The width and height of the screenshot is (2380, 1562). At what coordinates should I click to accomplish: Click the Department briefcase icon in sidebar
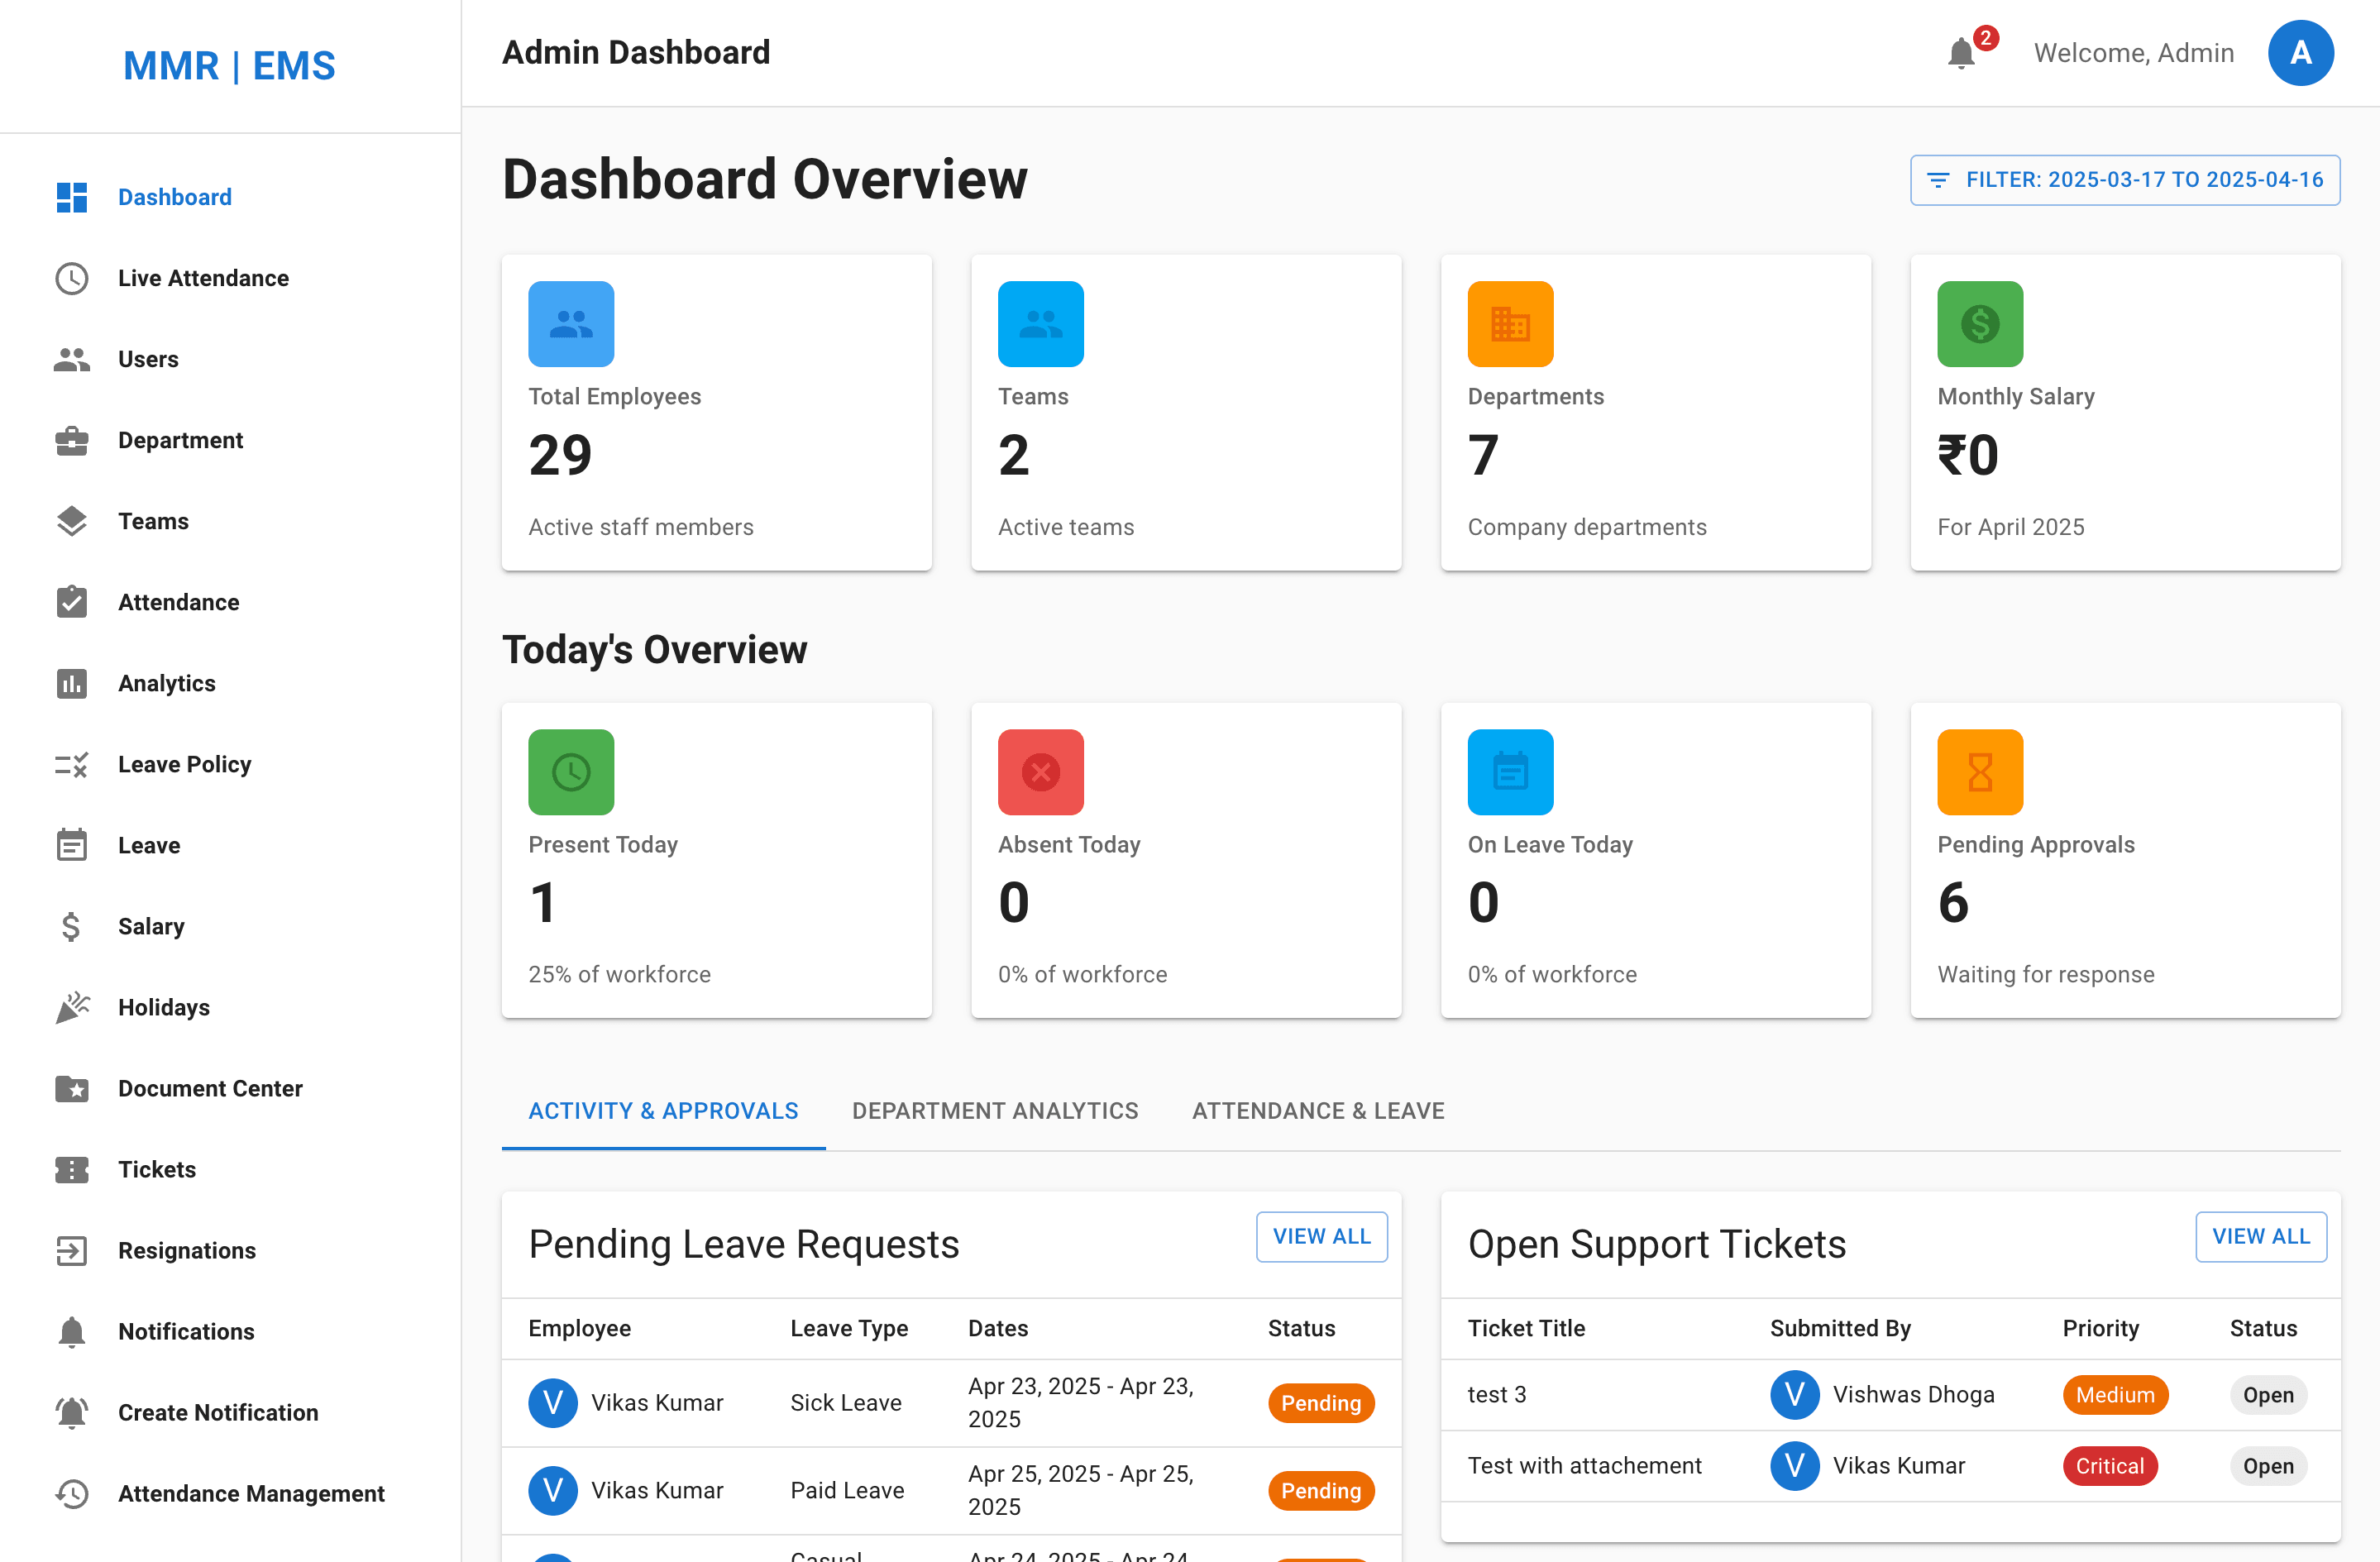(x=72, y=440)
